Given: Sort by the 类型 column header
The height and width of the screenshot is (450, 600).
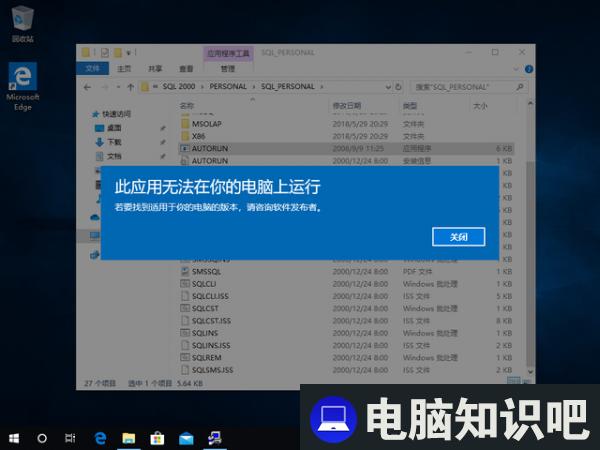Looking at the screenshot, I should click(x=410, y=106).
